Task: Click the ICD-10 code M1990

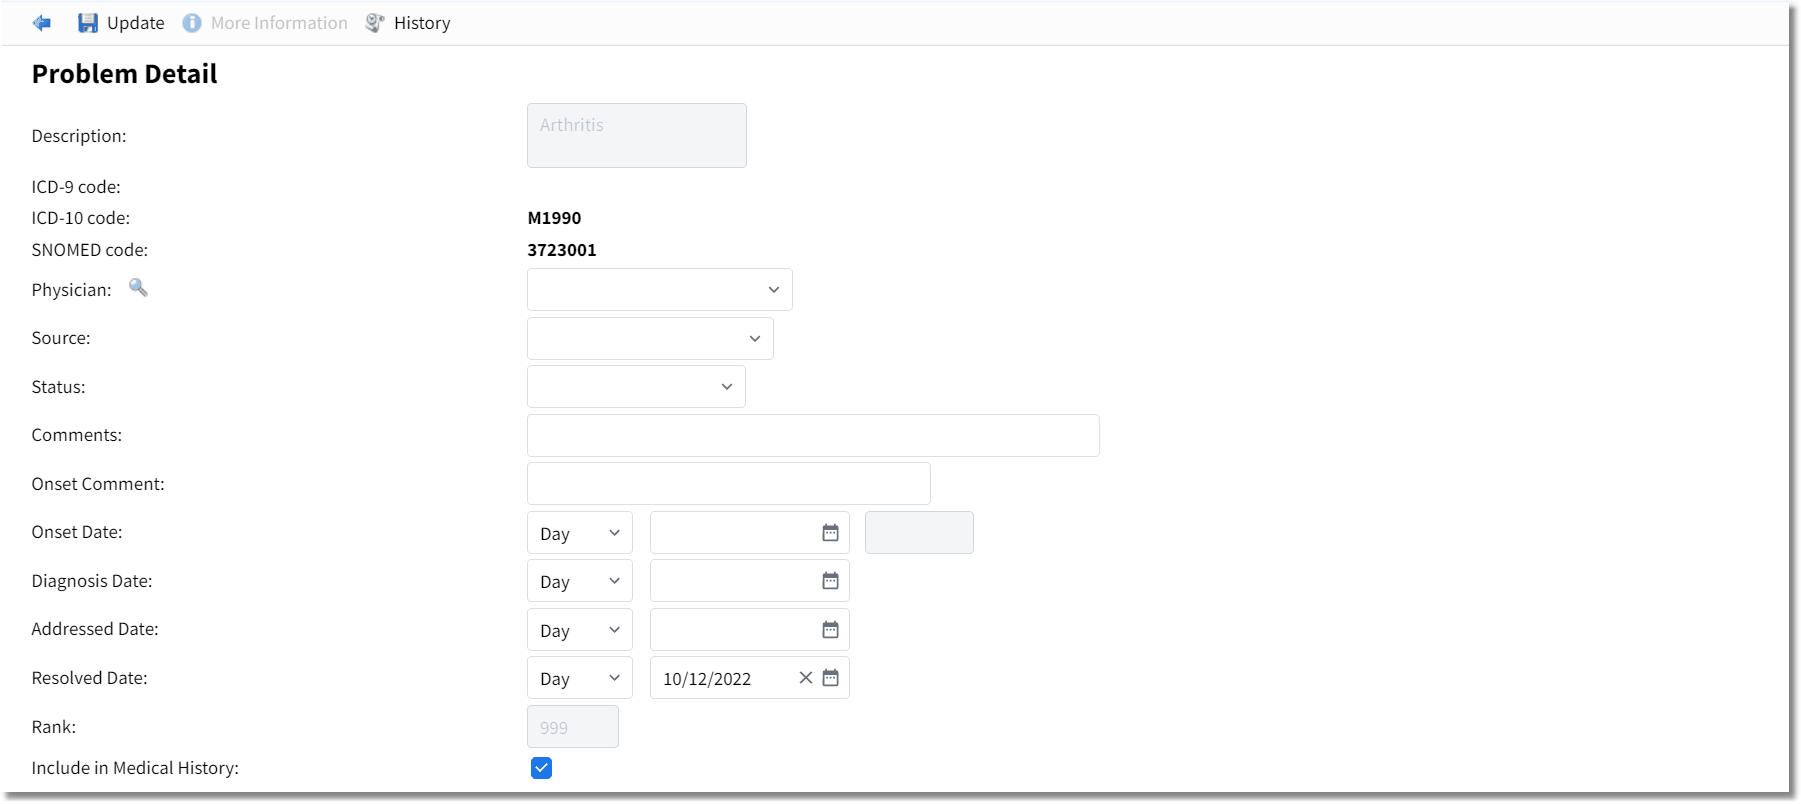Action: [x=554, y=218]
